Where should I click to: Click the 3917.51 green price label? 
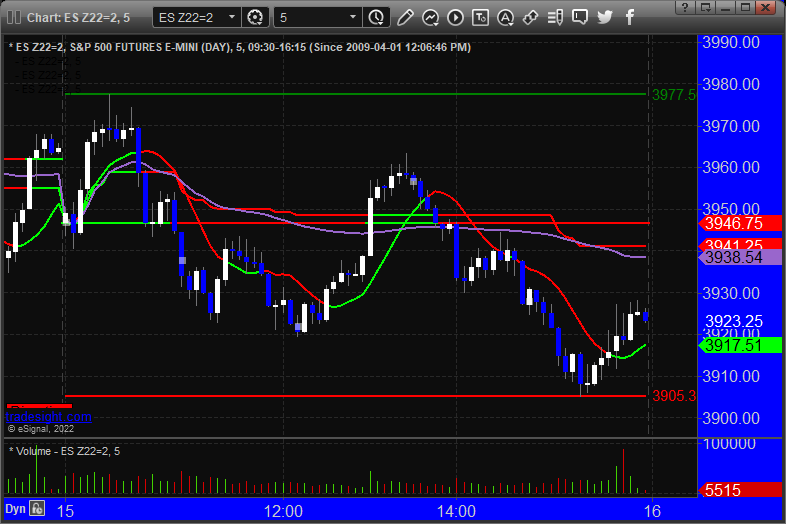point(740,345)
